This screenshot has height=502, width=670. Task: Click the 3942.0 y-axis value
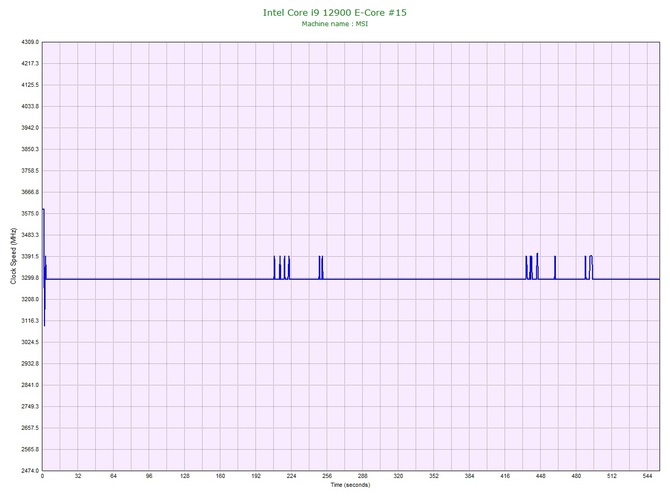coord(30,128)
